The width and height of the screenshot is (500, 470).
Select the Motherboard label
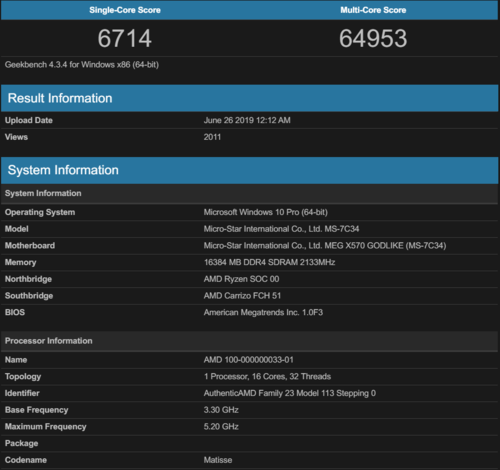(x=30, y=246)
